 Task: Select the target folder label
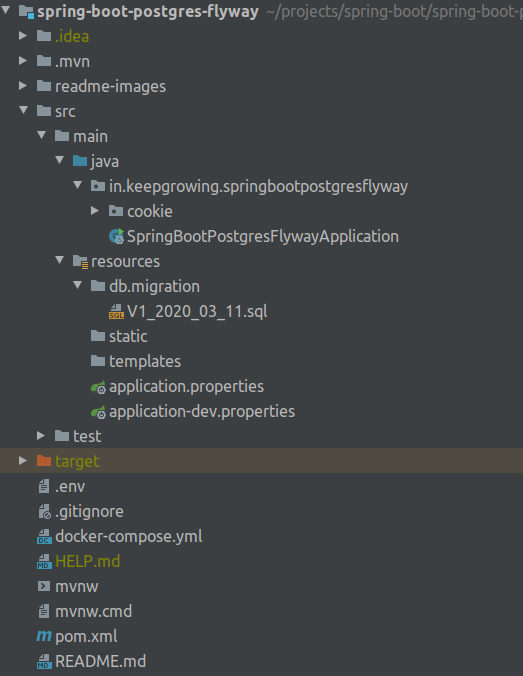pyautogui.click(x=77, y=462)
